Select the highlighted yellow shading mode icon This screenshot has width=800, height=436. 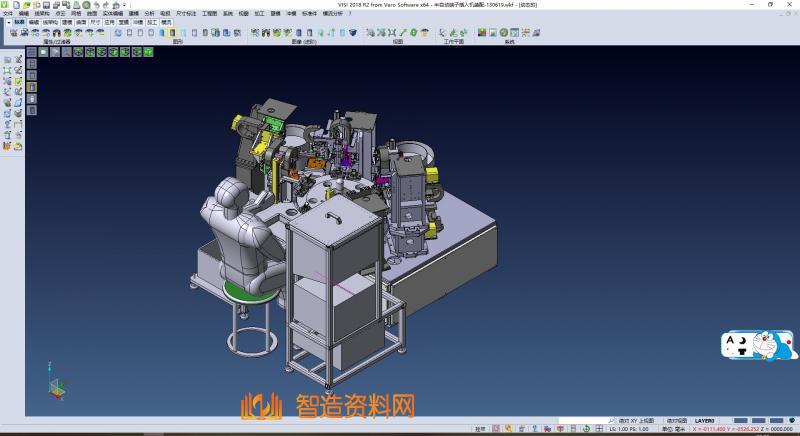pyautogui.click(x=173, y=33)
